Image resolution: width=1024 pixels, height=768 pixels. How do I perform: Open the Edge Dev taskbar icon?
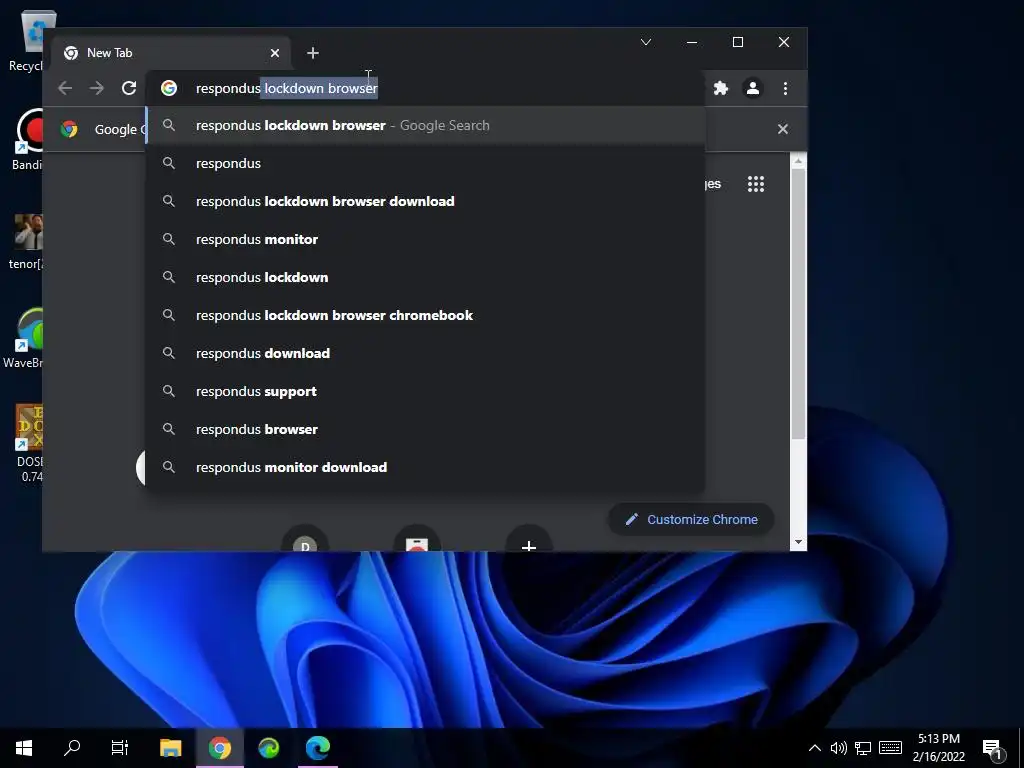point(268,748)
